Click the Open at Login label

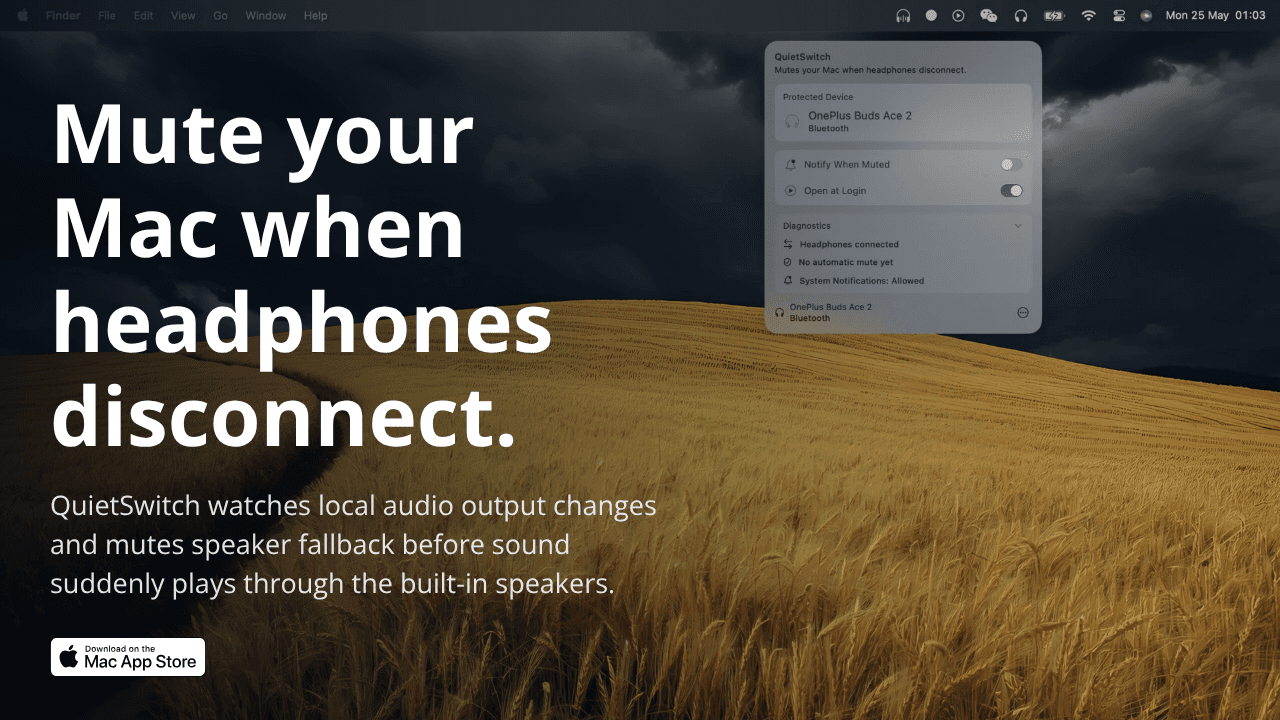(835, 190)
